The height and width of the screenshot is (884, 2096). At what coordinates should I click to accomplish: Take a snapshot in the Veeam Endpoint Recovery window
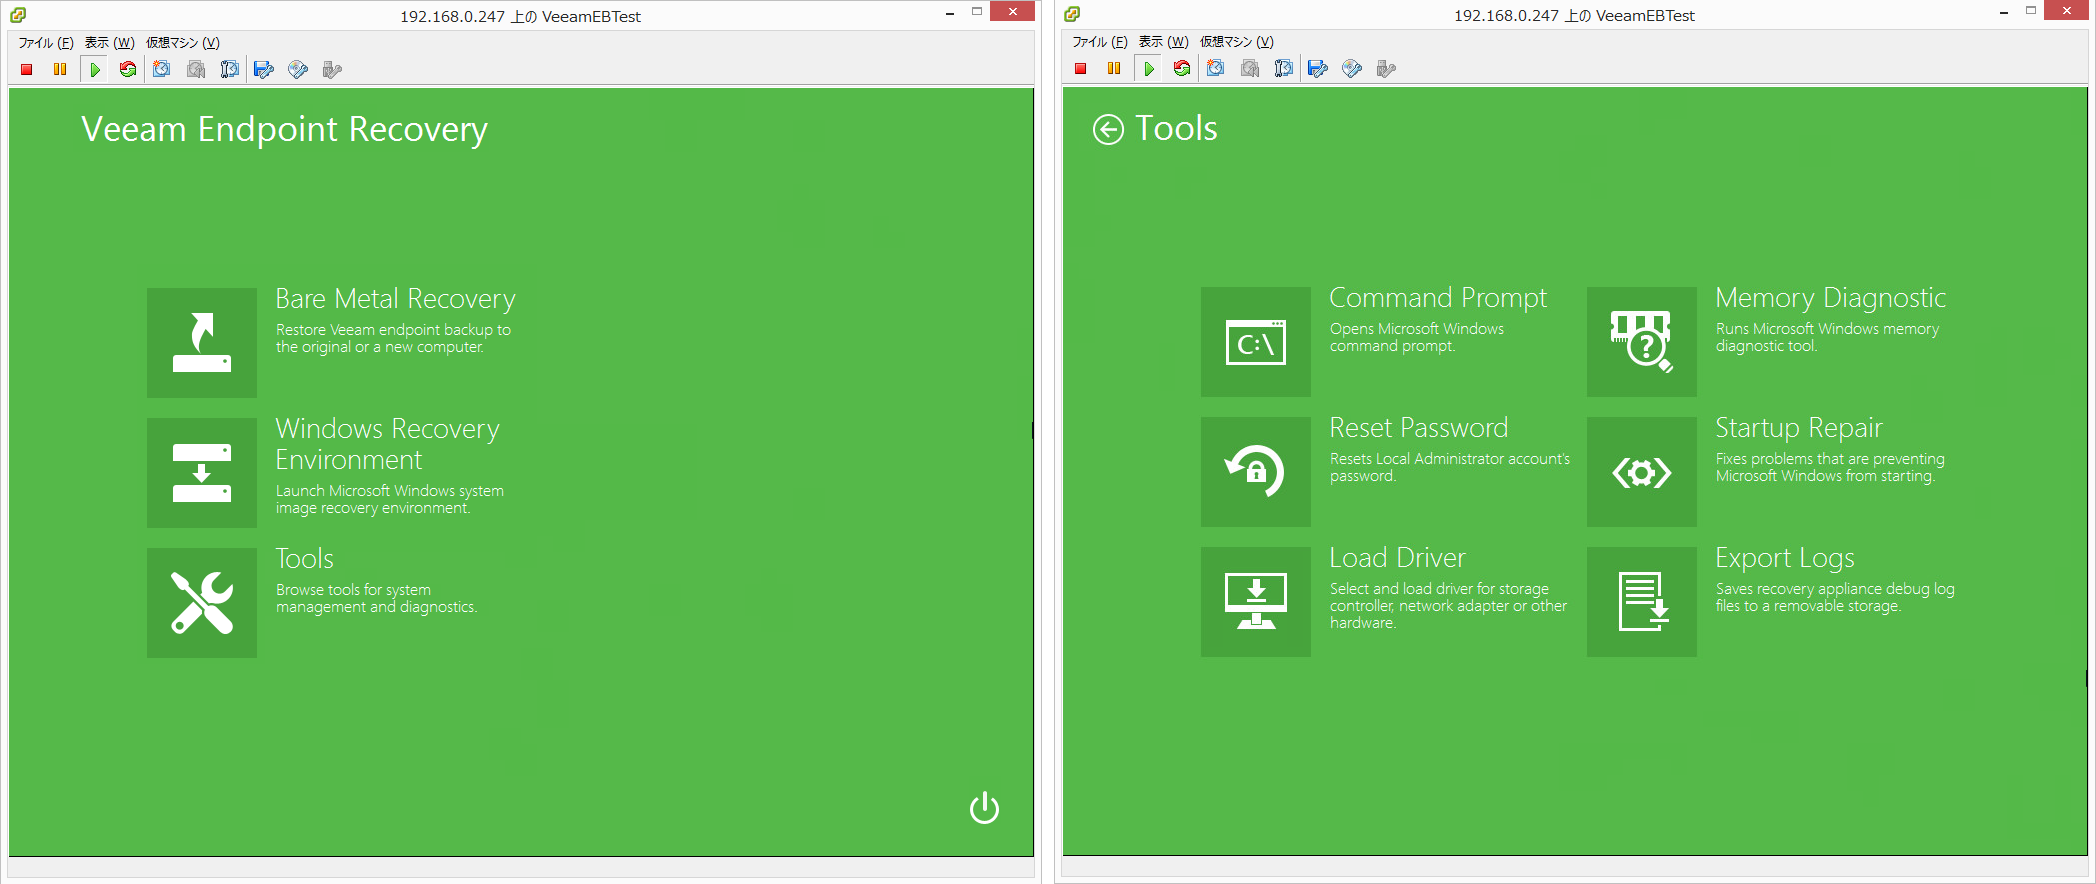click(162, 69)
